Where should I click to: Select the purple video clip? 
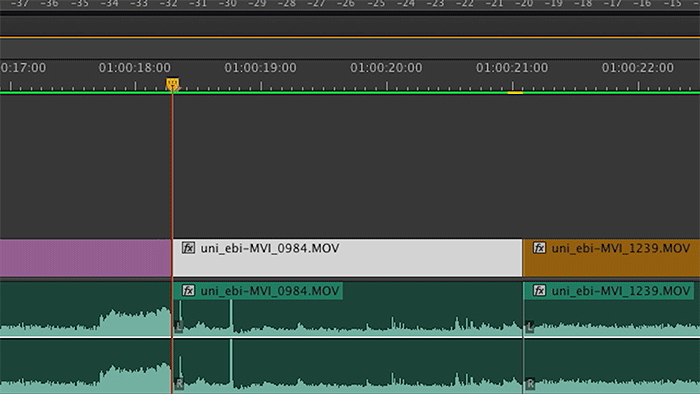[85, 257]
